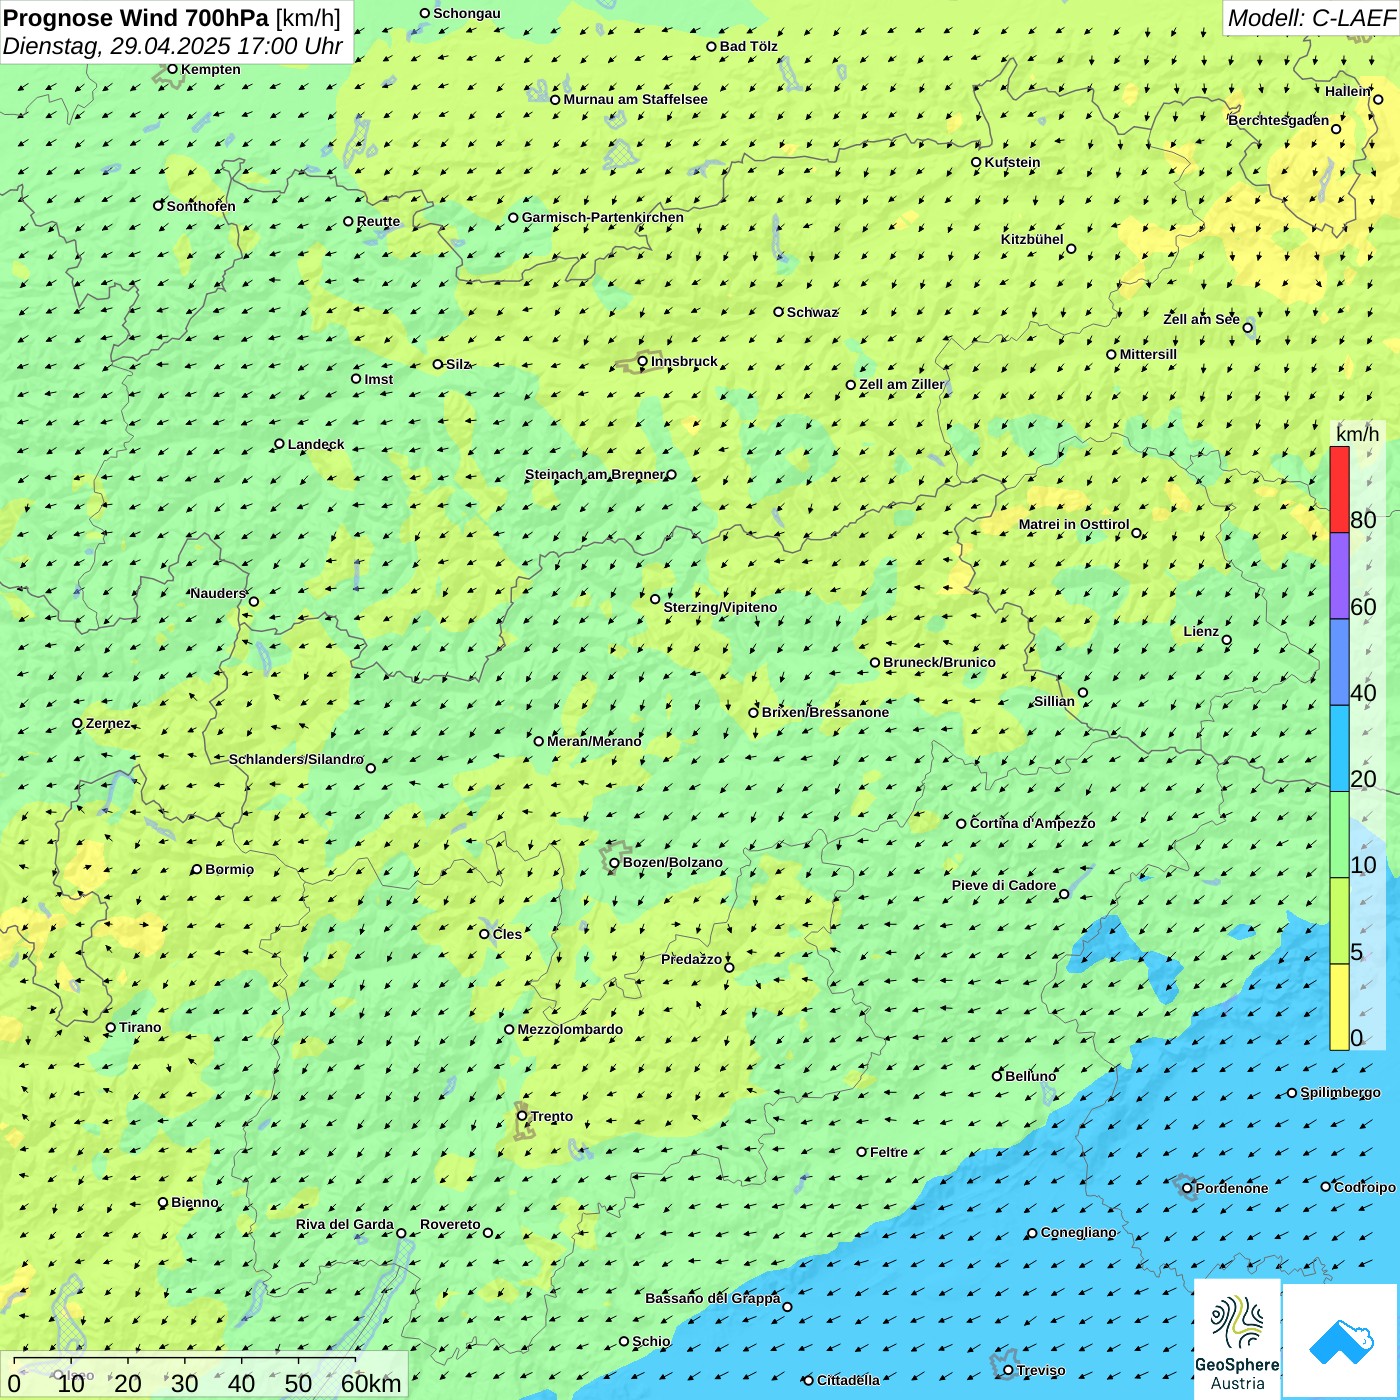Screen dimensions: 1400x1400
Task: Select the Bozen/Bolzano location marker
Action: click(x=615, y=863)
